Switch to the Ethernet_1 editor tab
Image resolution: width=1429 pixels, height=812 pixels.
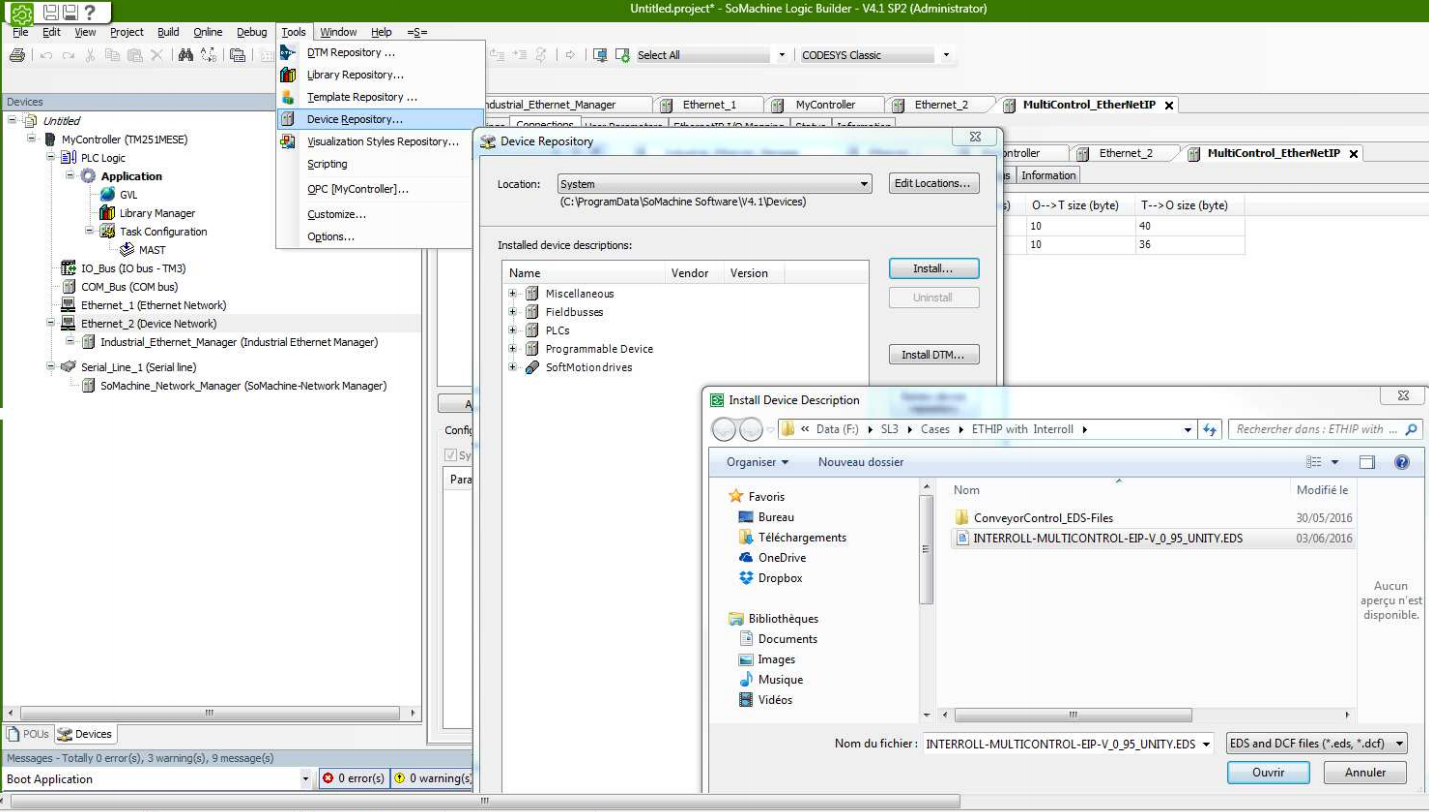click(x=709, y=104)
